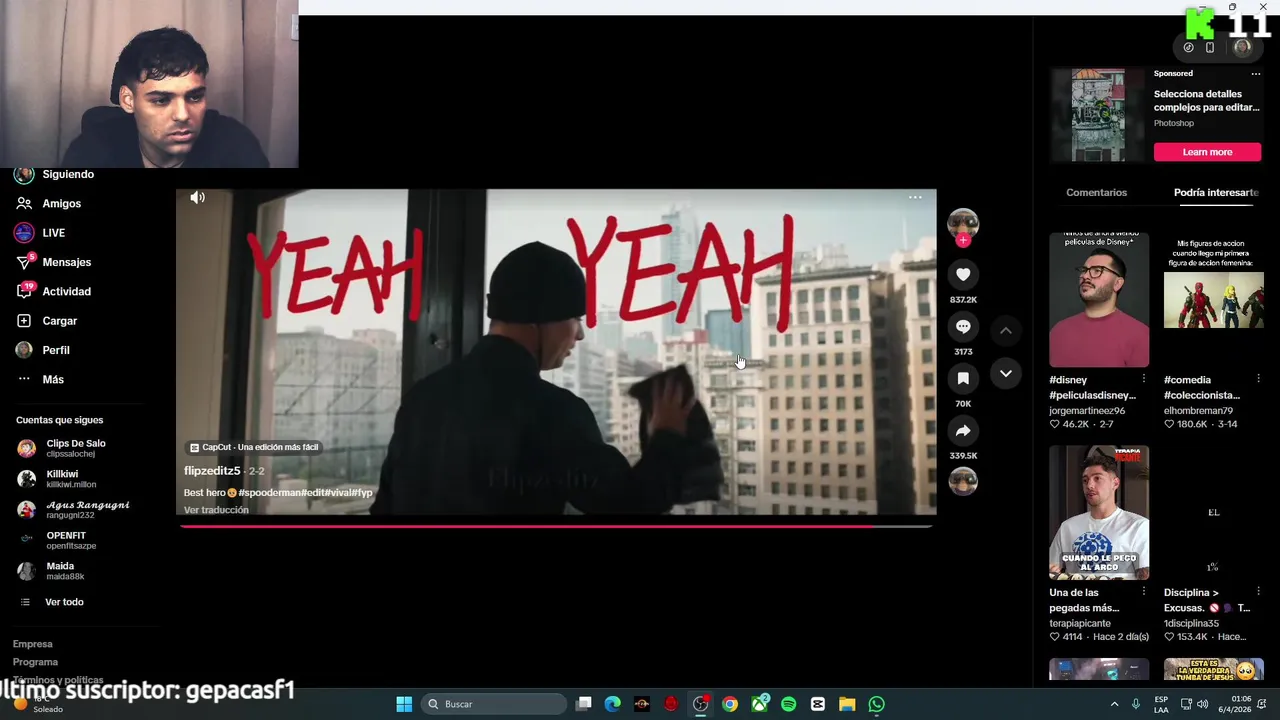Open the sound disc below the share count
The width and height of the screenshot is (1280, 720).
coord(963,481)
